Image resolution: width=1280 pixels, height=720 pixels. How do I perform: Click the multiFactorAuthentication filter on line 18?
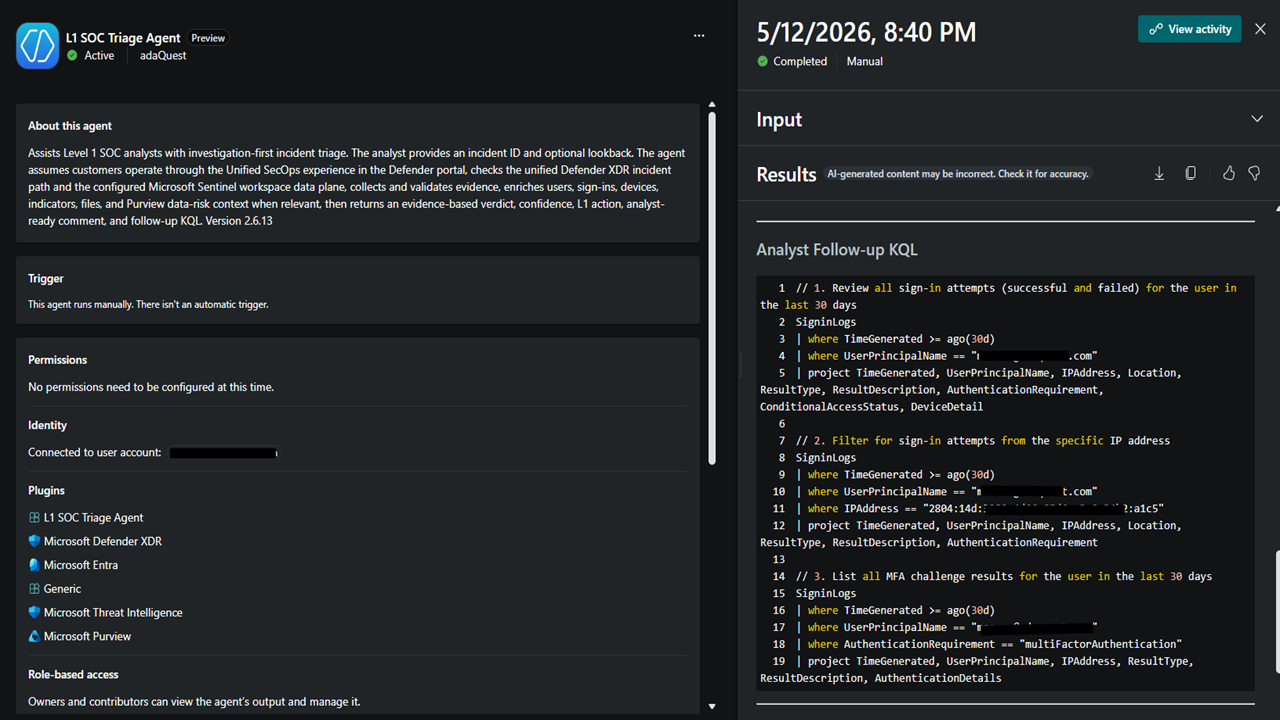(989, 644)
